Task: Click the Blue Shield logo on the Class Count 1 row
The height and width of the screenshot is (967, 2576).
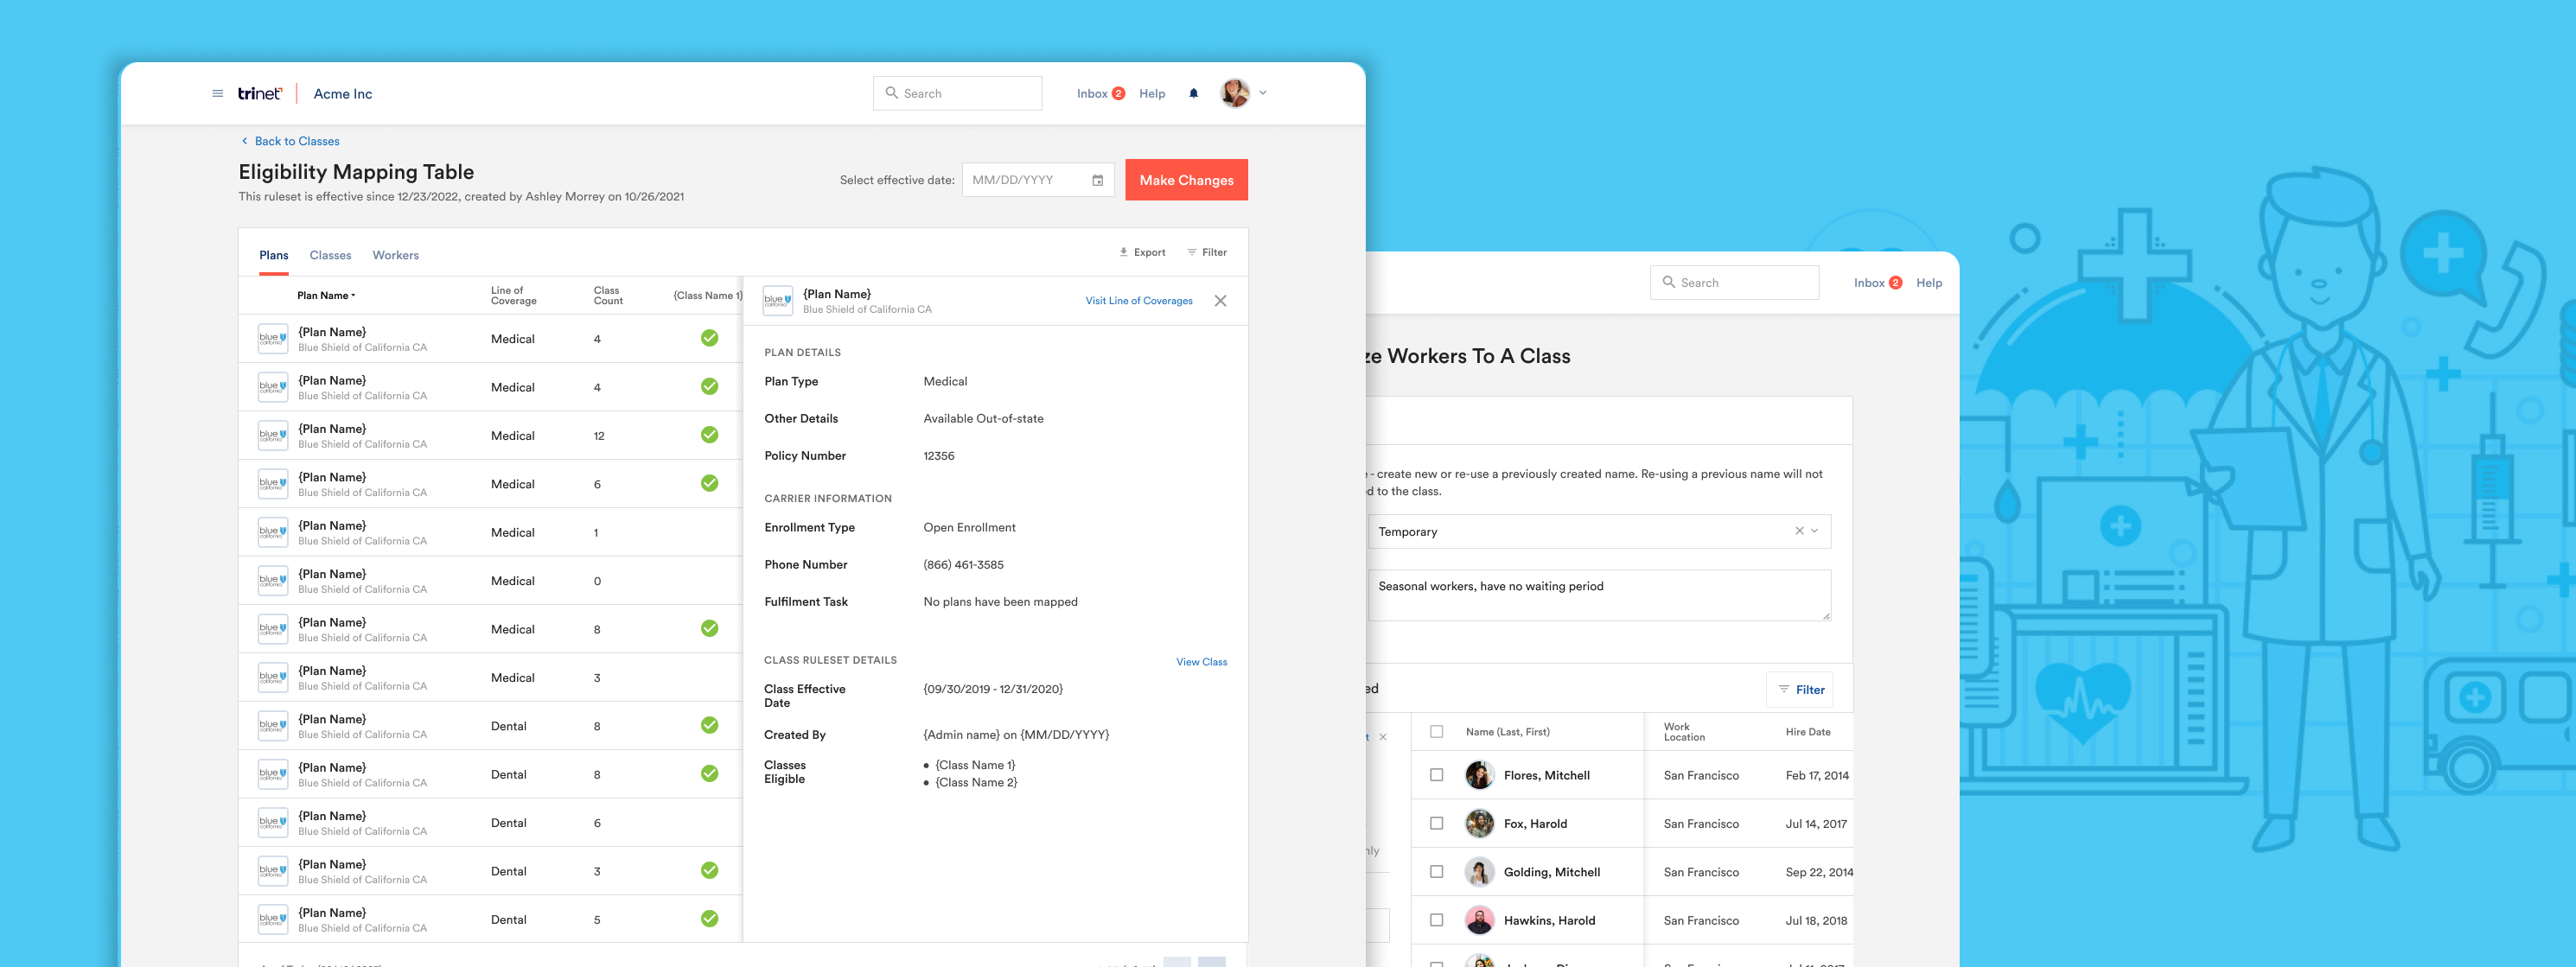Action: click(273, 532)
